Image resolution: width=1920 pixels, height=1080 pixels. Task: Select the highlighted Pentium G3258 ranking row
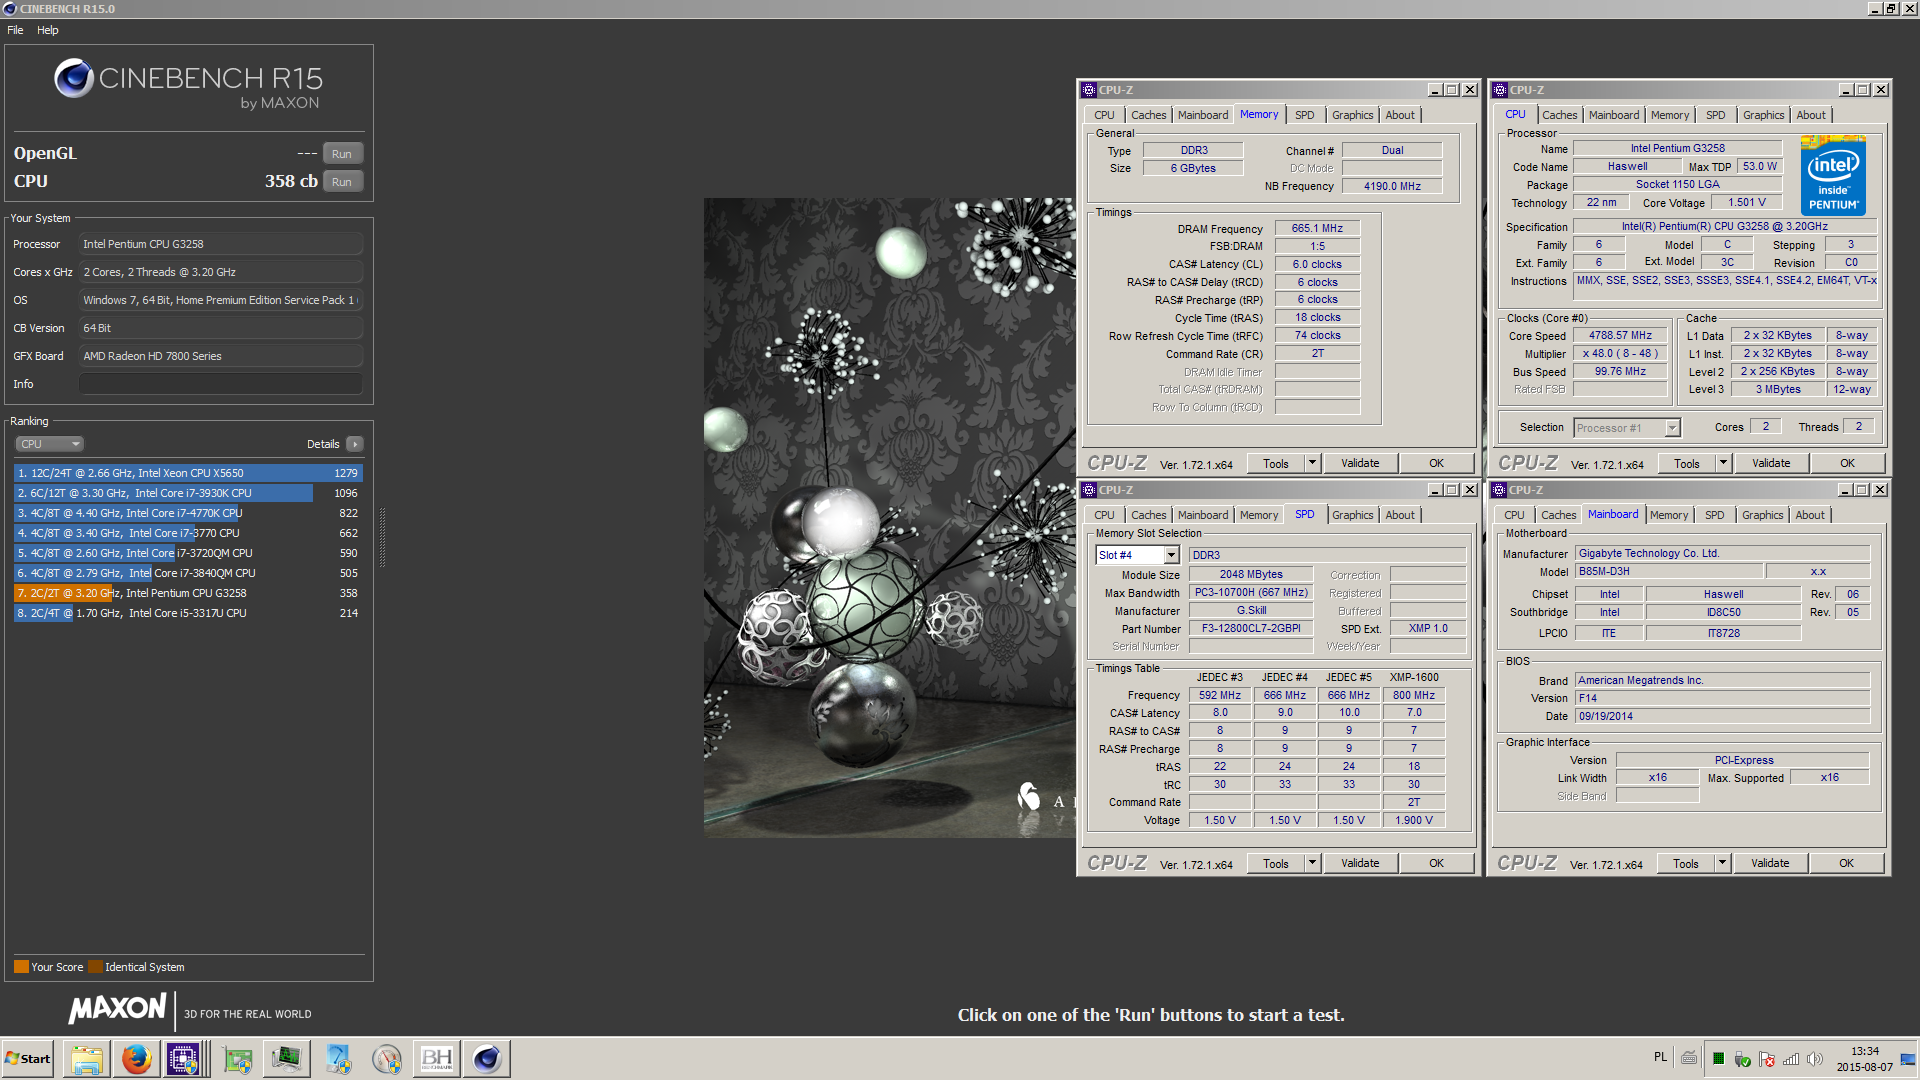point(188,593)
